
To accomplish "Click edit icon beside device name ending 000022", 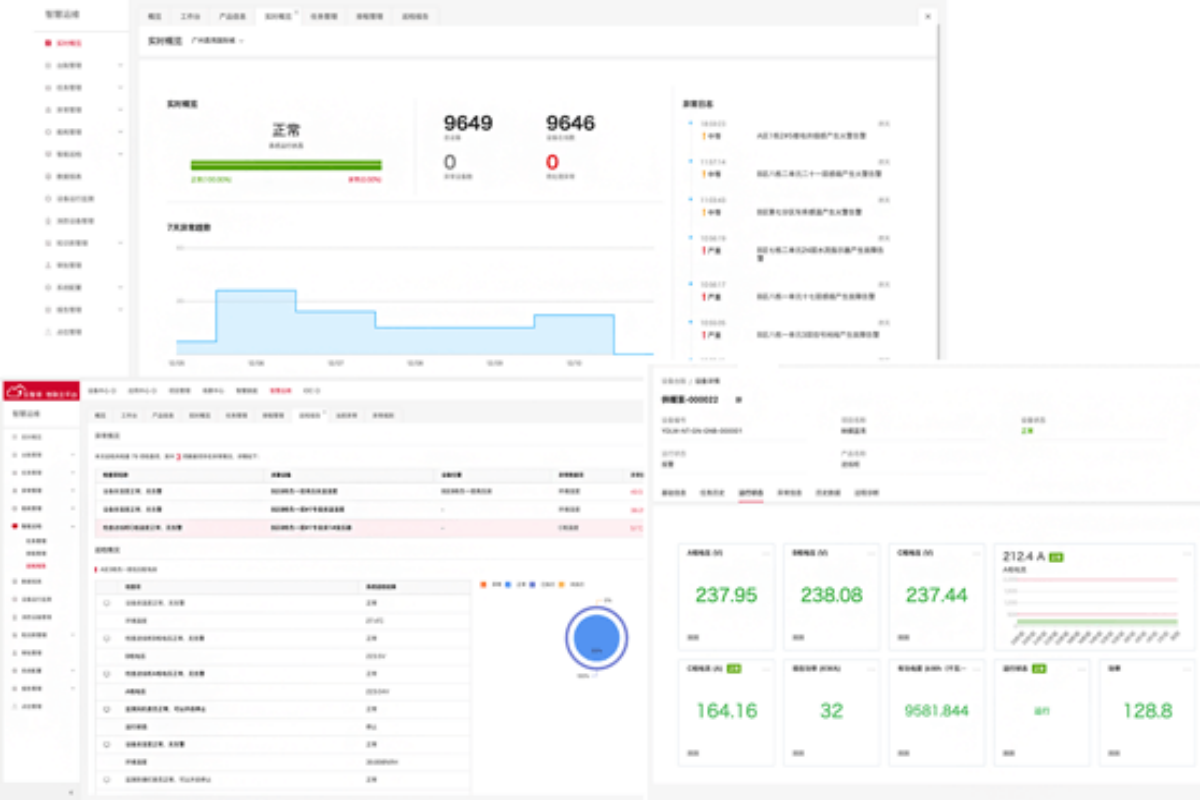I will pyautogui.click(x=739, y=398).
